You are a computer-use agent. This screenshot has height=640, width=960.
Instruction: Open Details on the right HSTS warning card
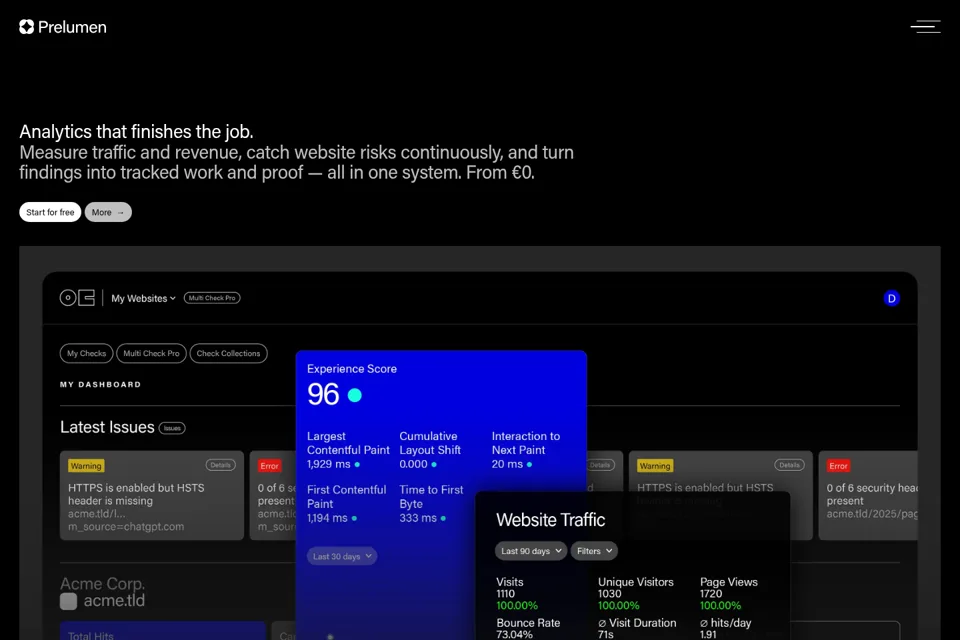[789, 465]
